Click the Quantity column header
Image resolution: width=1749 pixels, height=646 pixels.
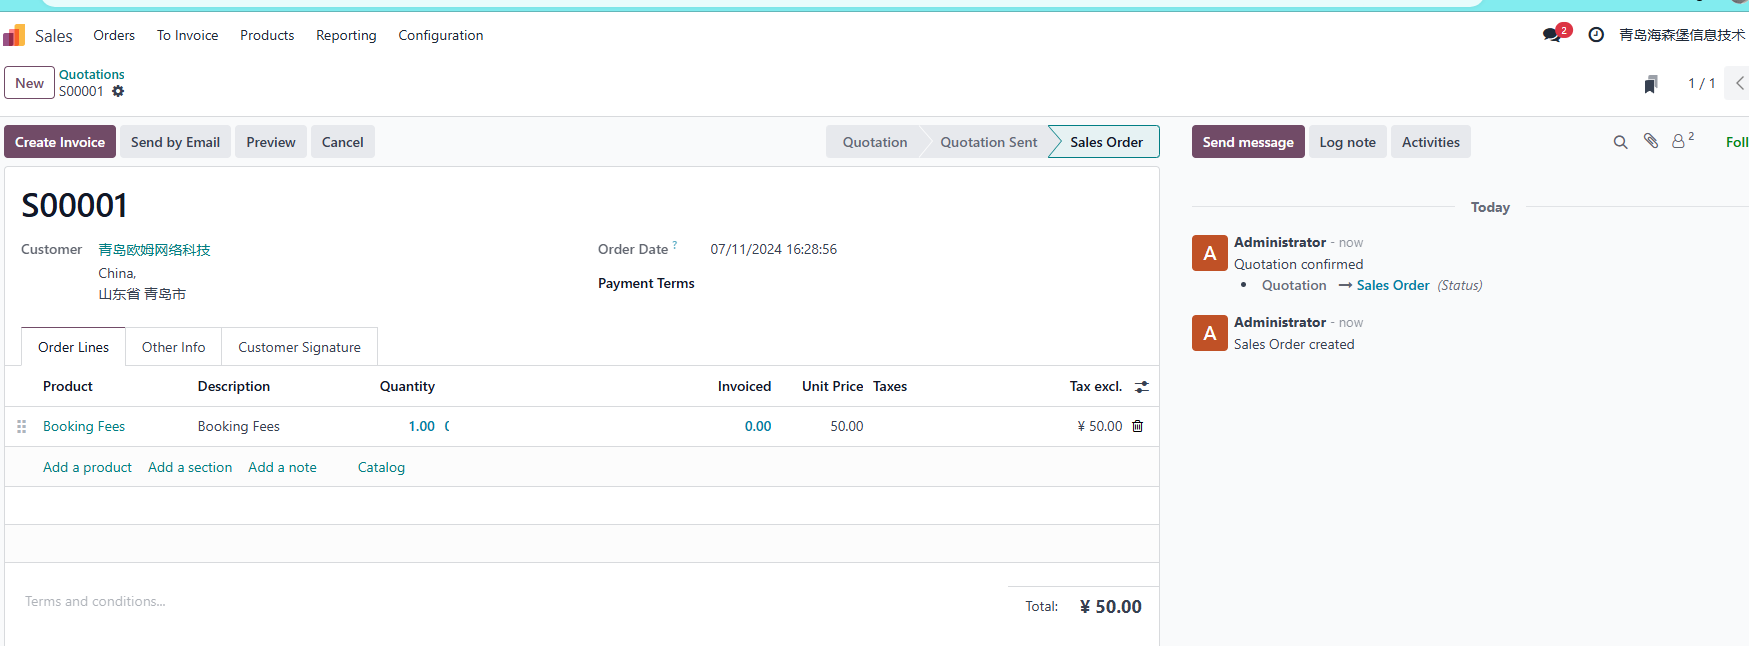pos(407,387)
